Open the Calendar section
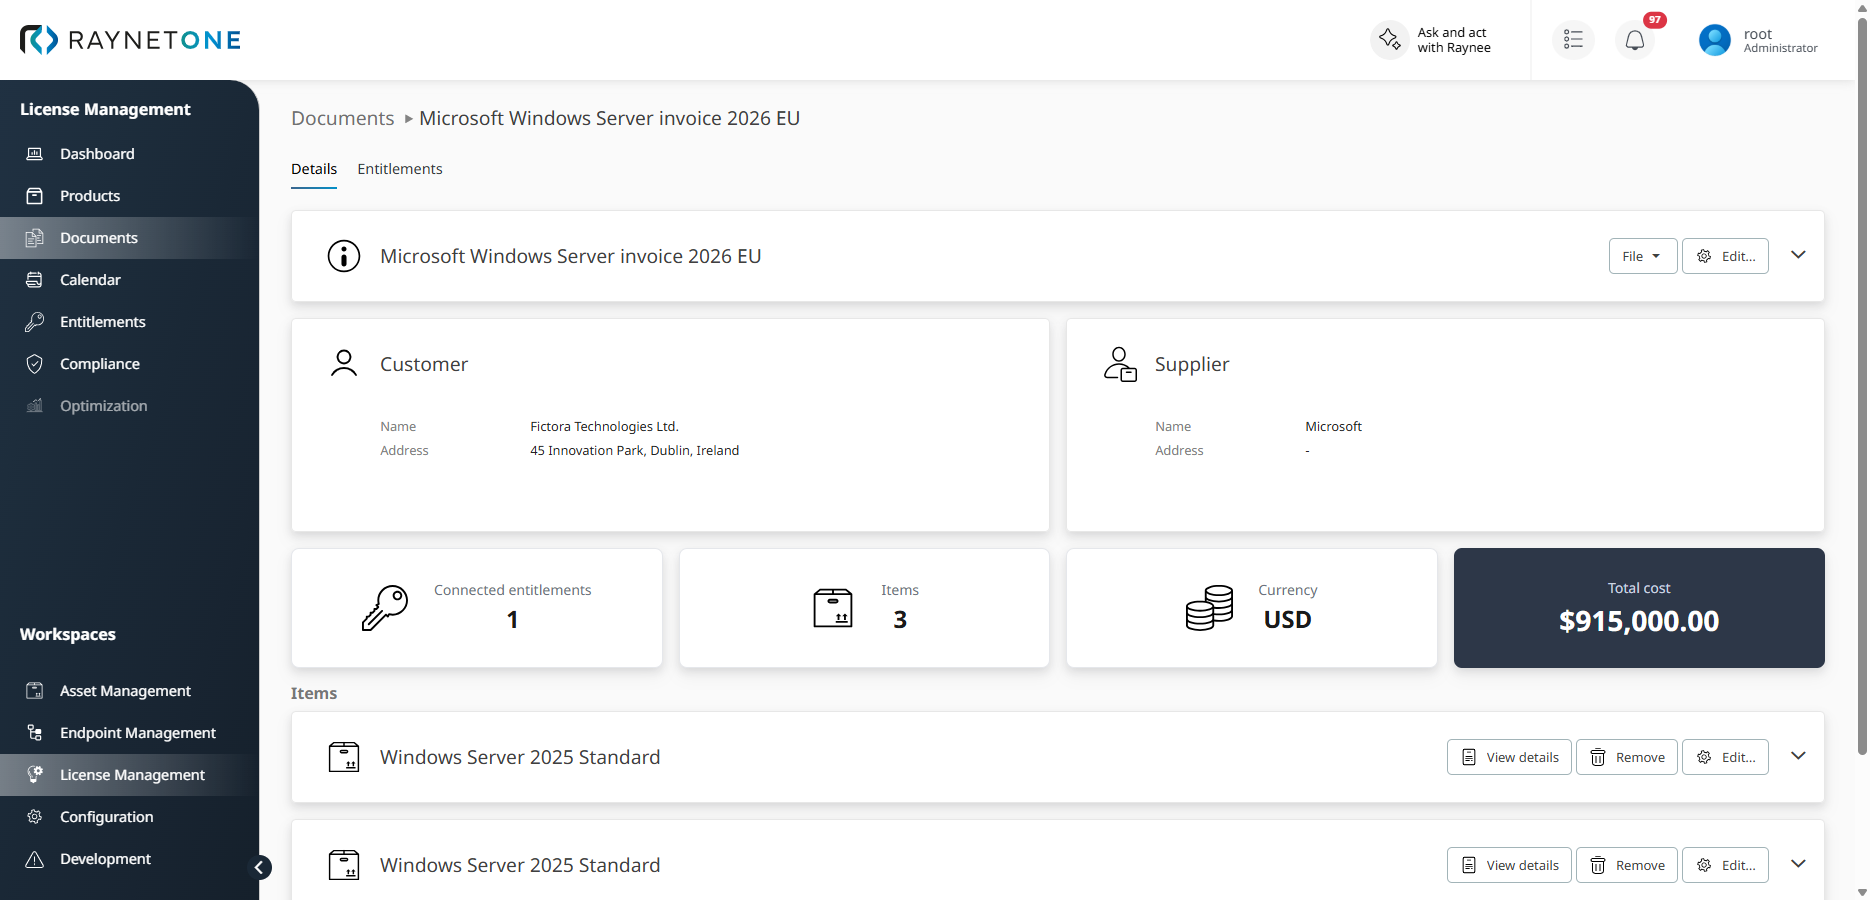1870x900 pixels. (129, 280)
